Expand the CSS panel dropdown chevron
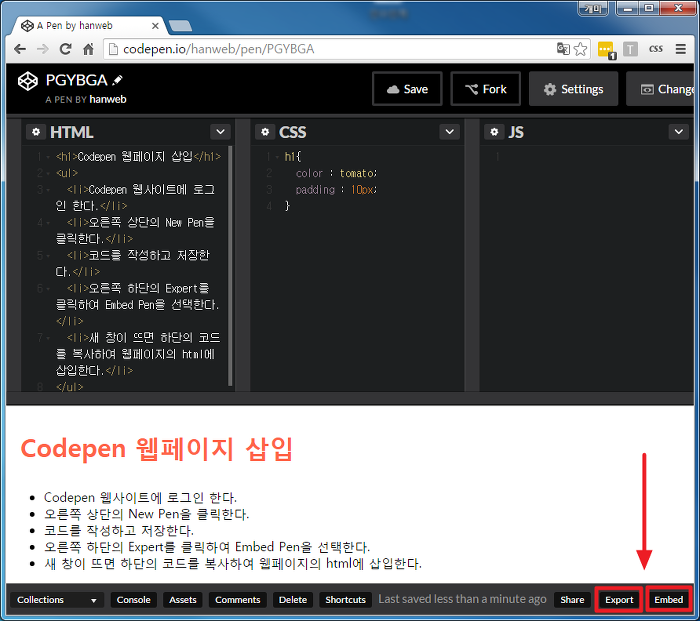This screenshot has width=700, height=621. [x=450, y=132]
